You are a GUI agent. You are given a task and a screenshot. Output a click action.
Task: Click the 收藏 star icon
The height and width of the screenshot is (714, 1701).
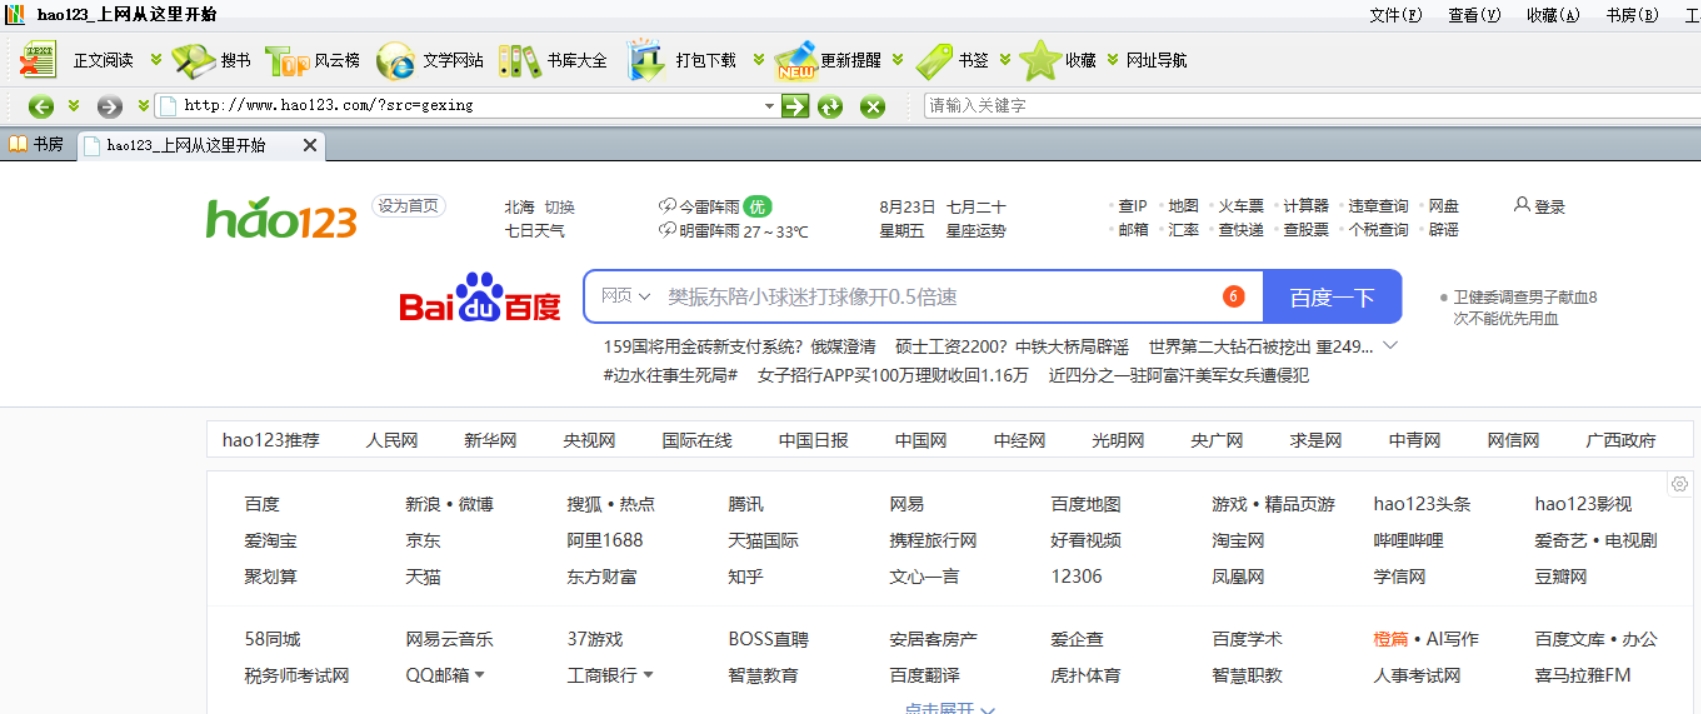(x=1040, y=60)
